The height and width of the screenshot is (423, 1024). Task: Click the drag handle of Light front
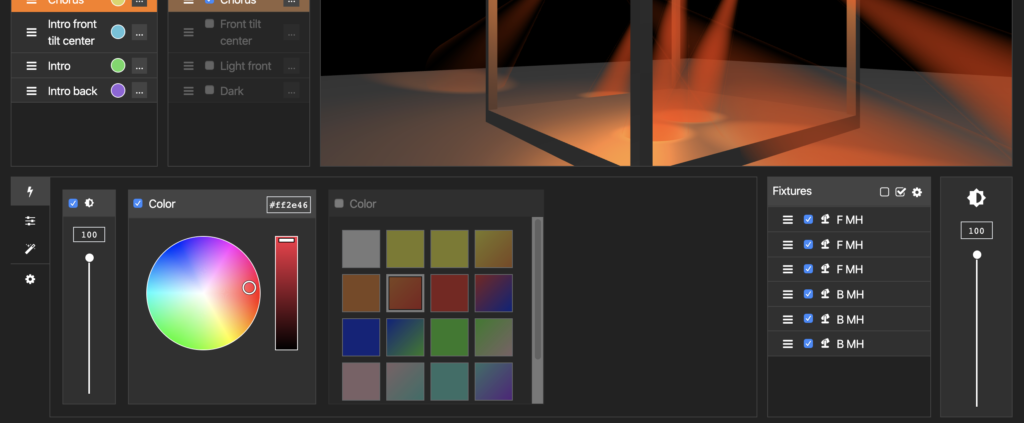point(189,66)
